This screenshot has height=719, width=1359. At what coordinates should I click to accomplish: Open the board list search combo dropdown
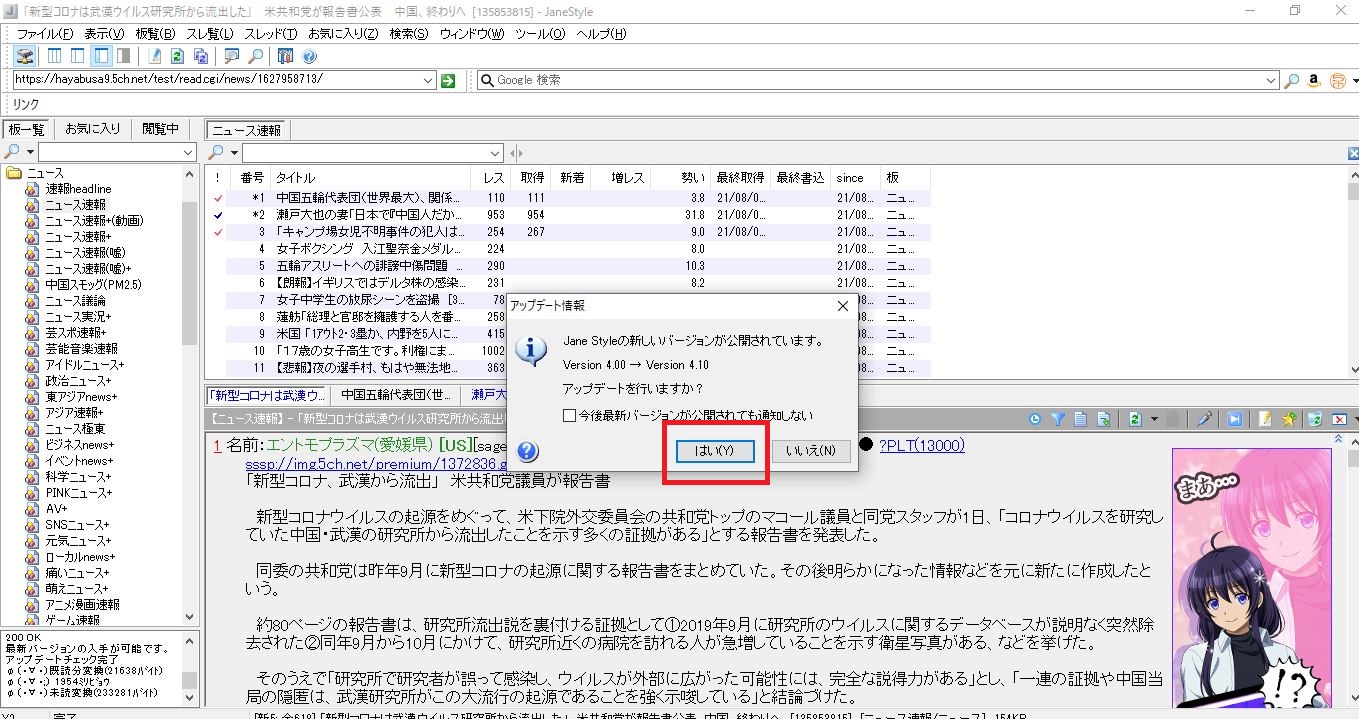coord(189,152)
